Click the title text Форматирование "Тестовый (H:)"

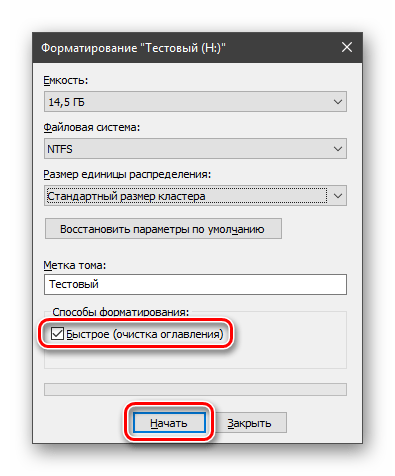click(133, 48)
